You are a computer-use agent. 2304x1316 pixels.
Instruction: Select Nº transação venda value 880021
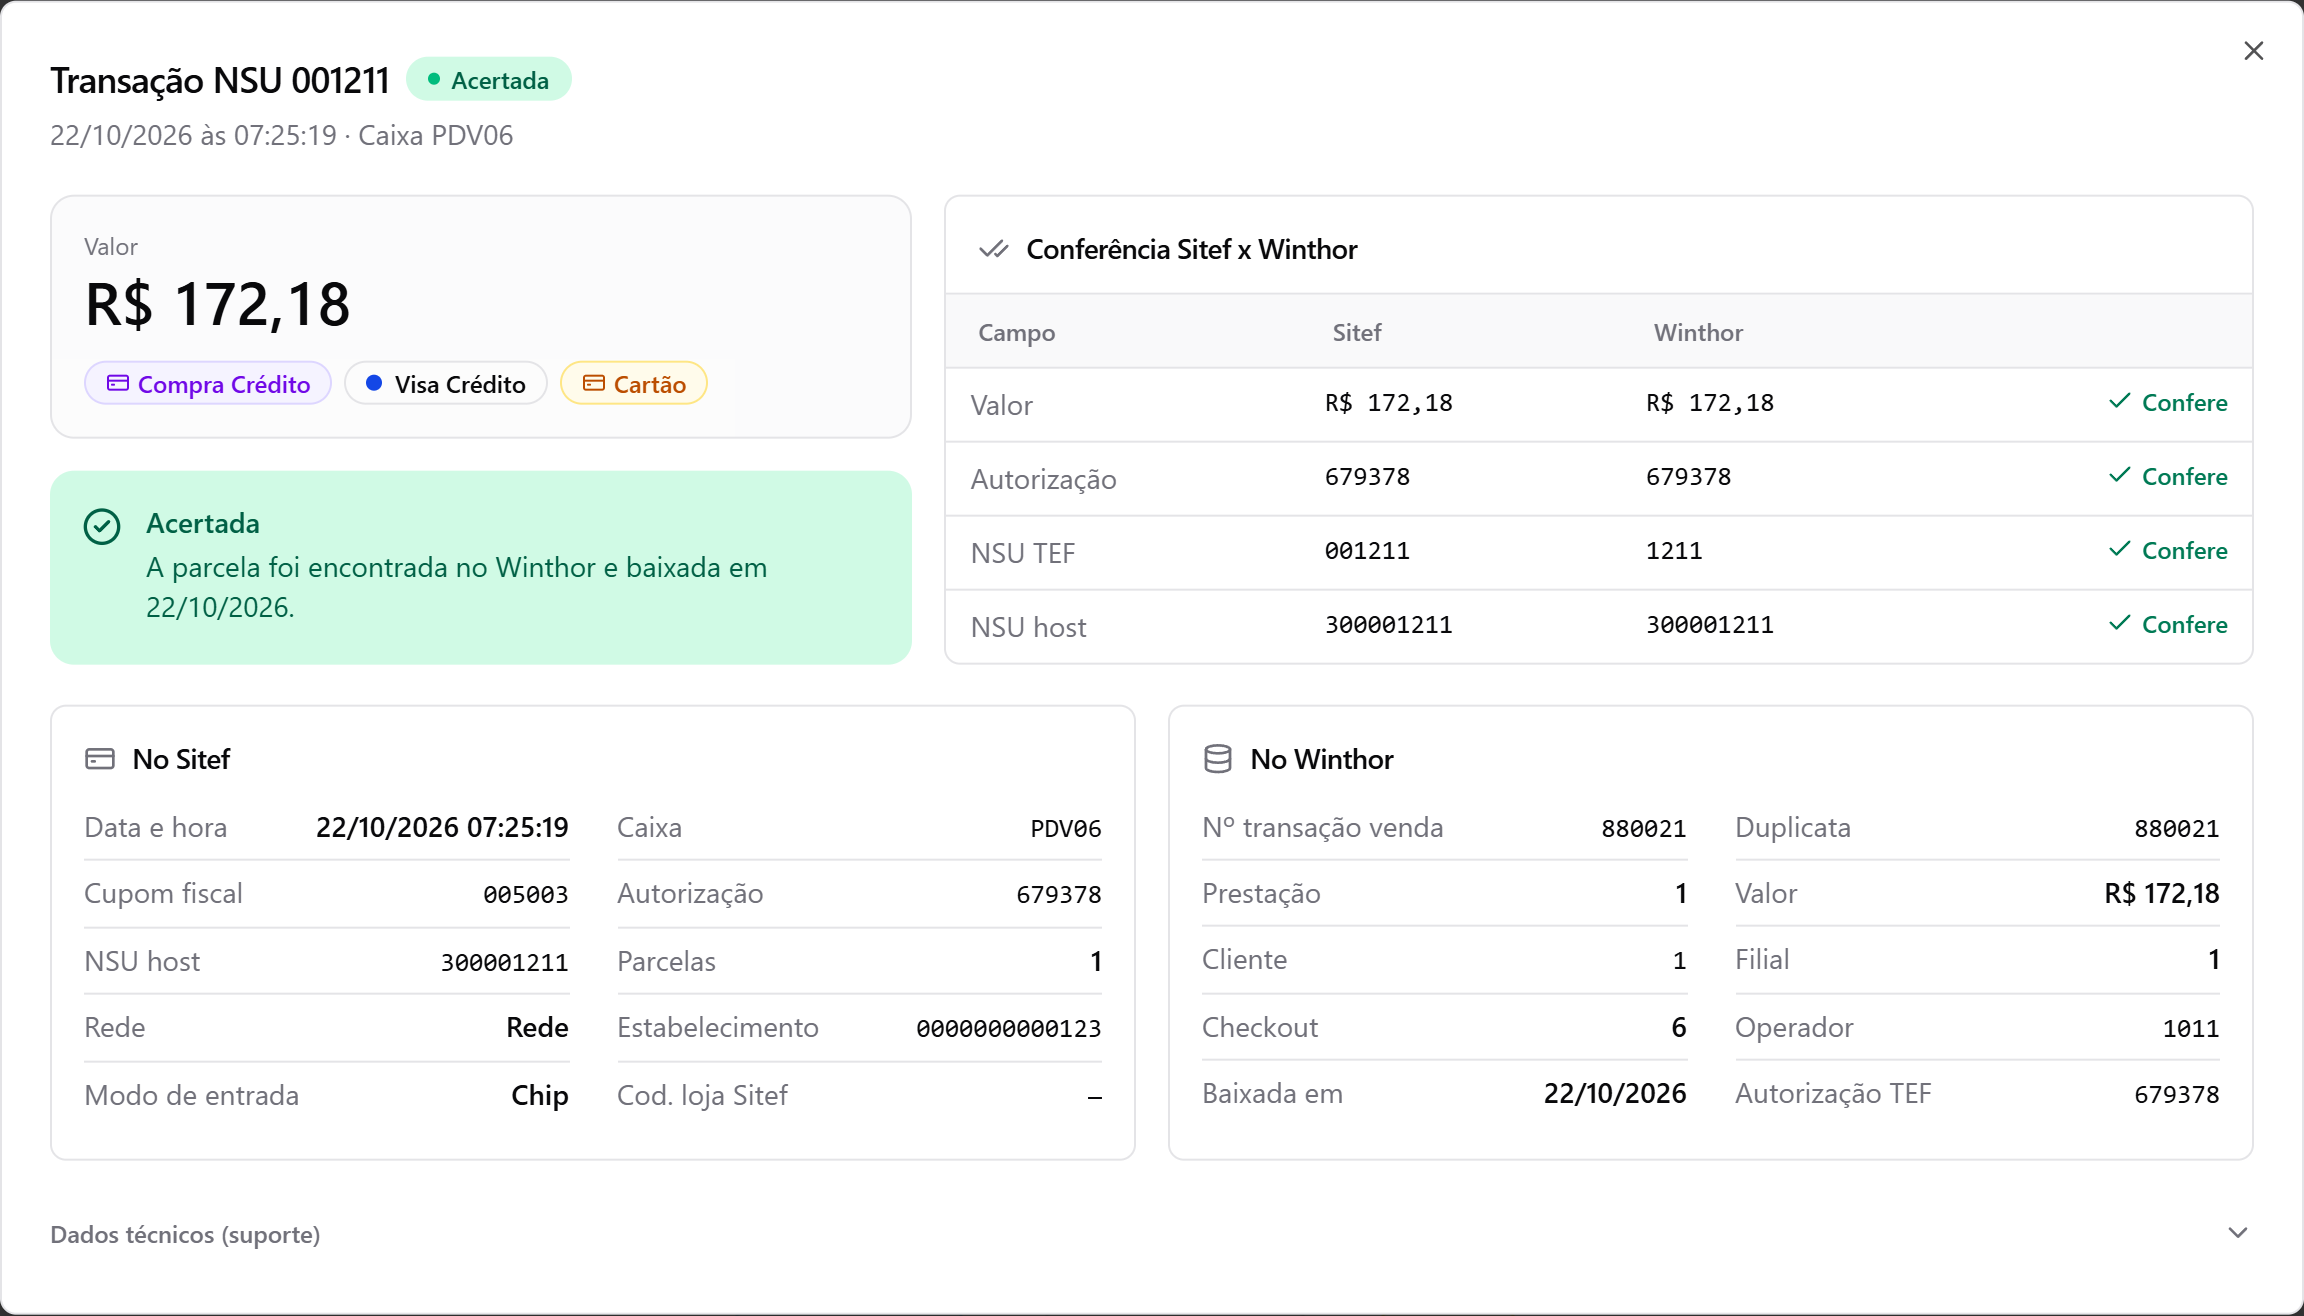(x=1644, y=829)
